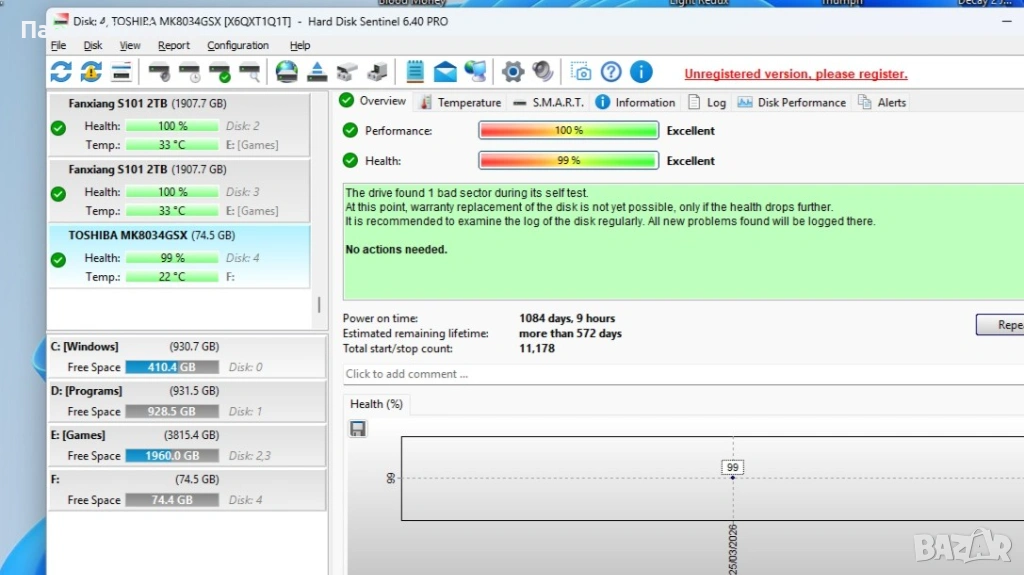
Task: Click the blue Help question mark icon
Action: pyautogui.click(x=611, y=72)
